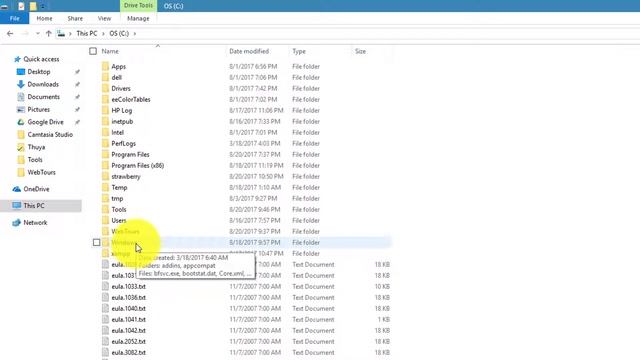The width and height of the screenshot is (640, 360).
Task: Open Network in navigation pane
Action: click(x=35, y=223)
